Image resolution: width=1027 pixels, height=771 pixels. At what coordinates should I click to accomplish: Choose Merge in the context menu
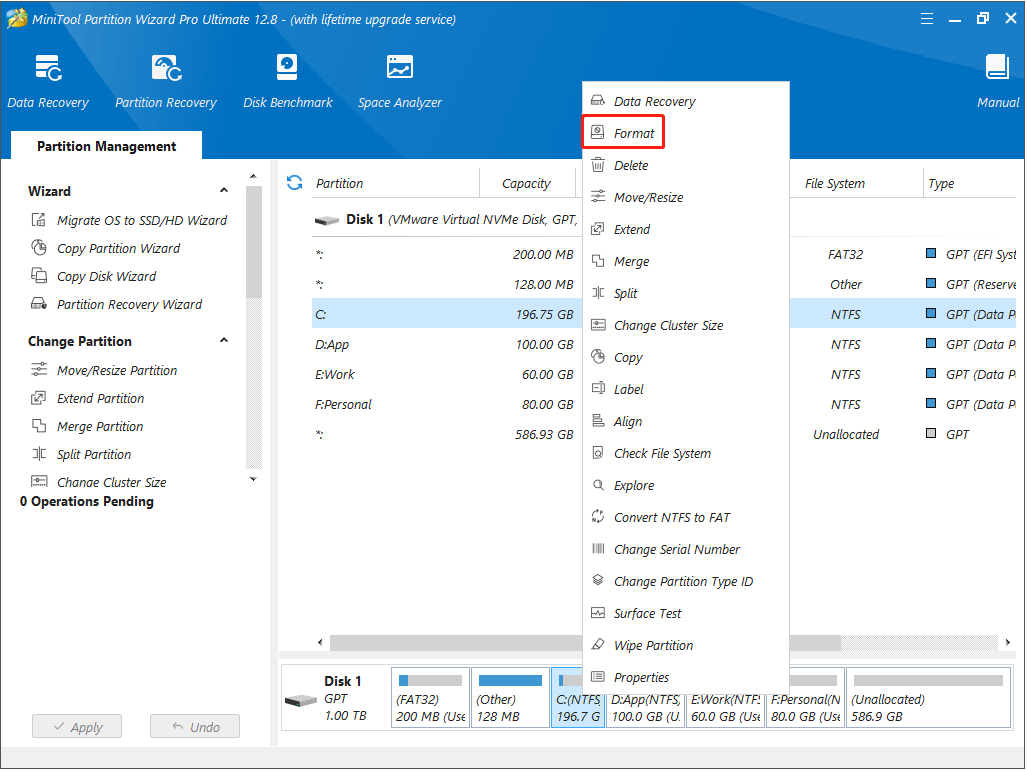pos(686,261)
